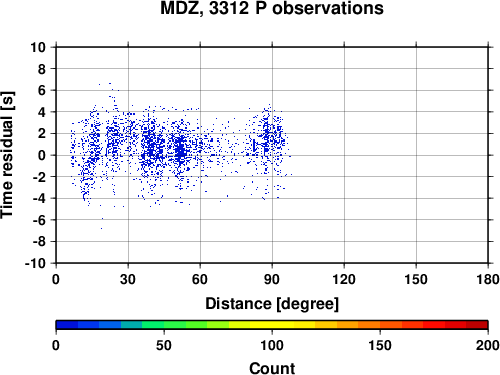Click the title 'MDZ, 3312 P observations'
Viewport: 500px width, 375px height.
click(272, 8)
